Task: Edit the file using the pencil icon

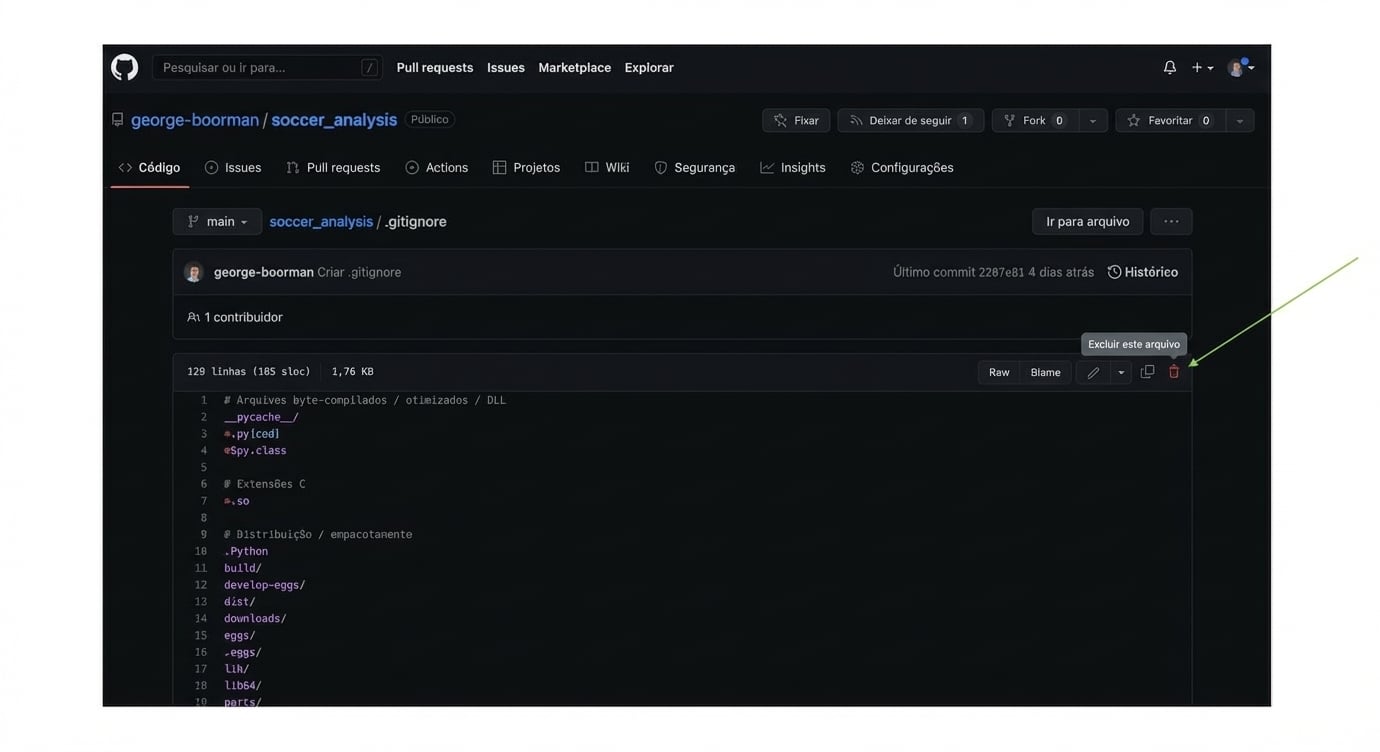Action: pos(1093,372)
